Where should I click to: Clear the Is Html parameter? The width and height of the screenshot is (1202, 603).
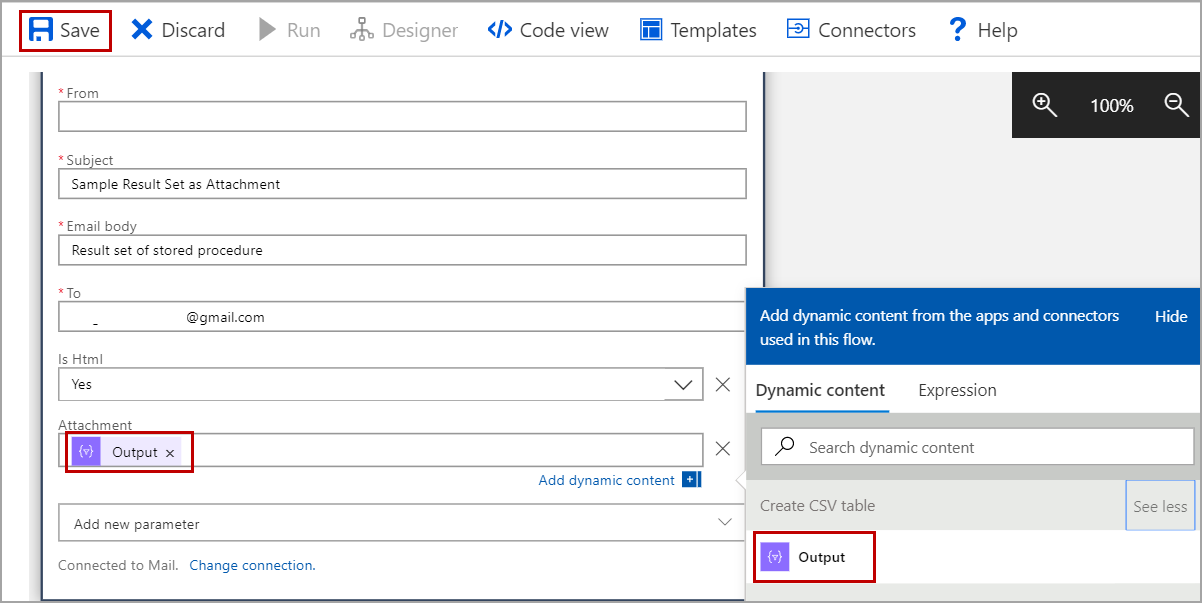click(x=723, y=384)
